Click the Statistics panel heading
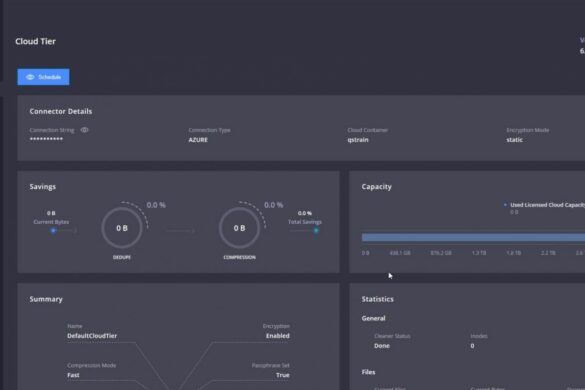This screenshot has height=390, width=585. [x=378, y=299]
